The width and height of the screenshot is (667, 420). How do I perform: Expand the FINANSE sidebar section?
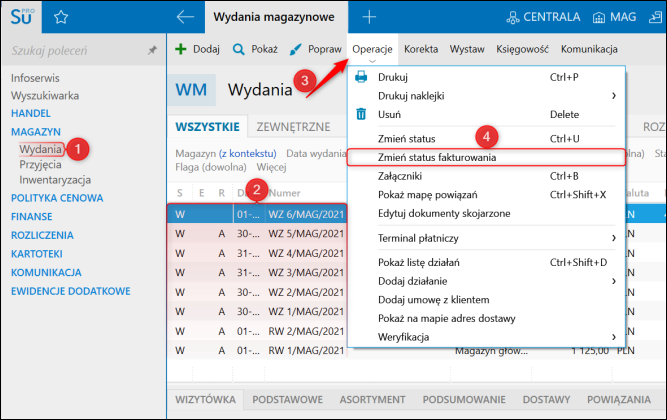(x=31, y=217)
